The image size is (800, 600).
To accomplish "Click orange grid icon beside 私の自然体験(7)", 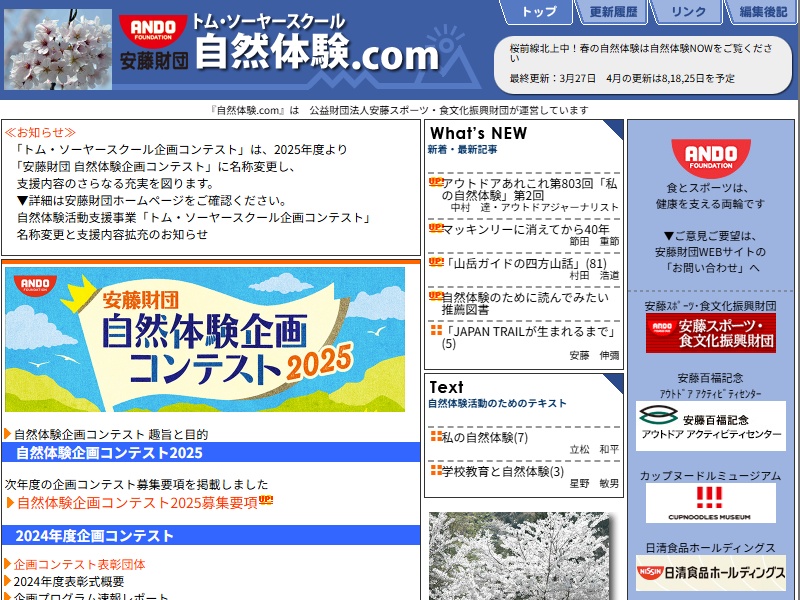I will point(436,436).
